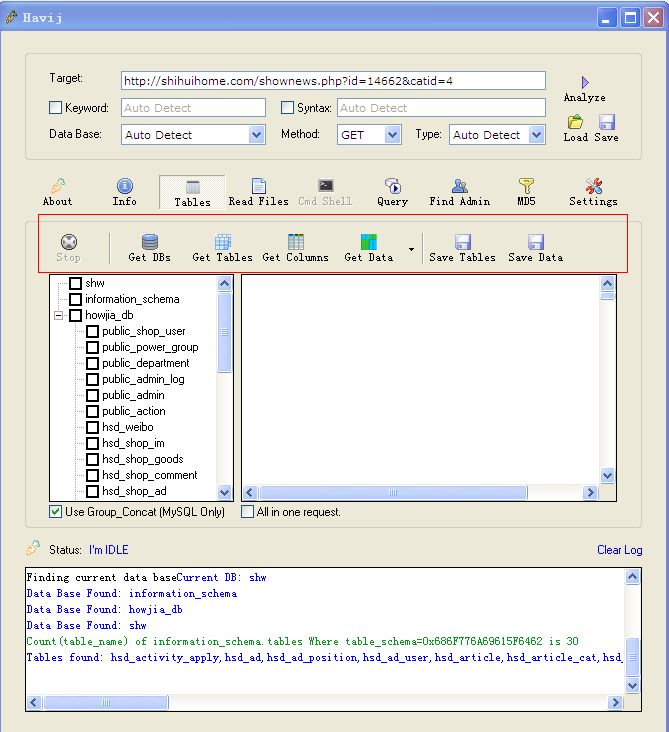Open the Method GET dropdown
669x732 pixels.
(x=392, y=135)
